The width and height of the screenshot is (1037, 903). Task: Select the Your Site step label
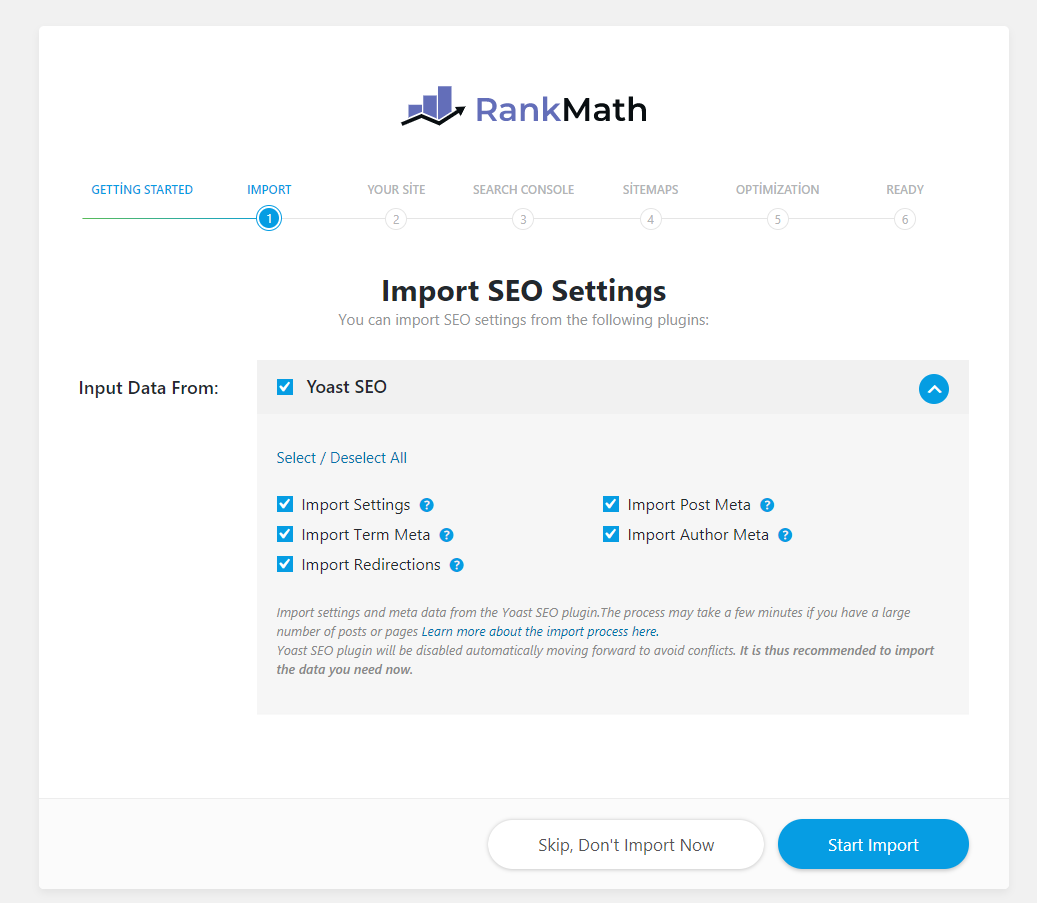(396, 190)
